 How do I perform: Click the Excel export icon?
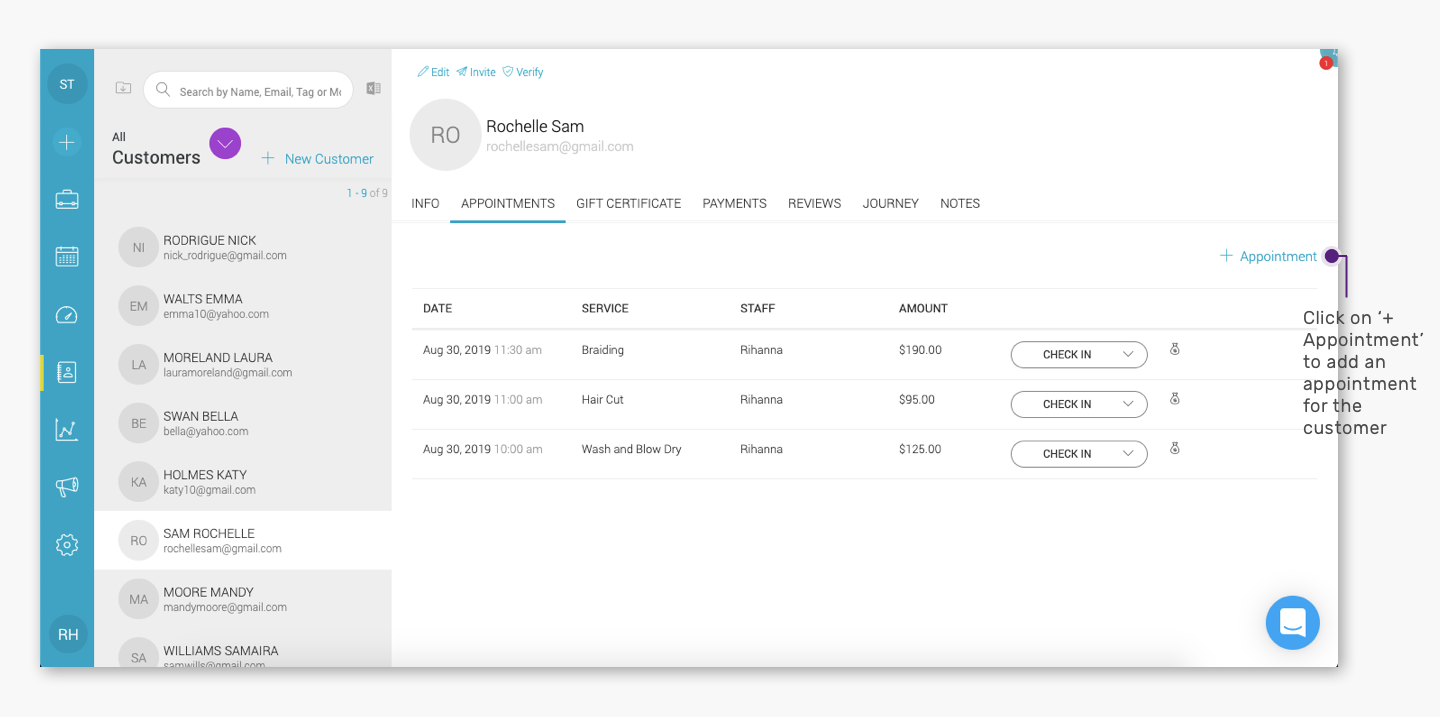(373, 88)
